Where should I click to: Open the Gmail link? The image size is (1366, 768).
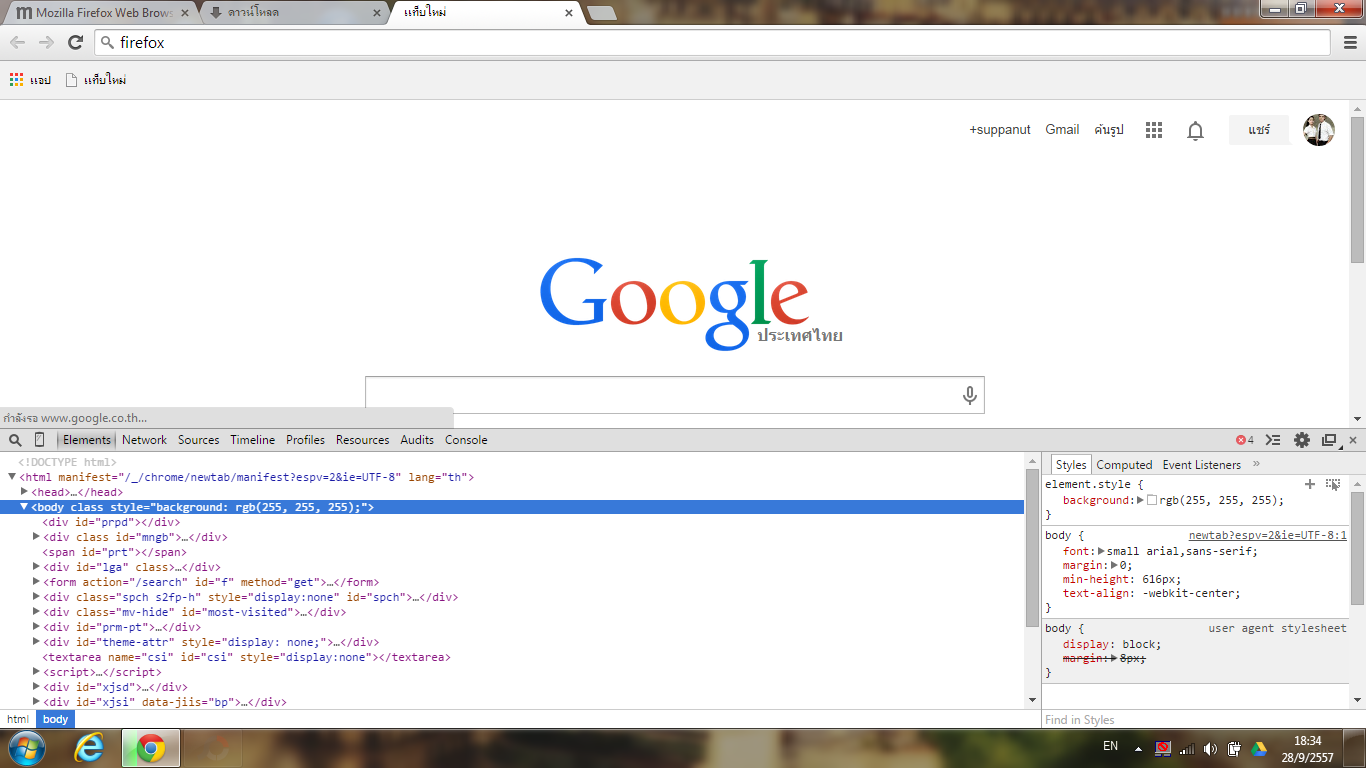click(x=1062, y=130)
